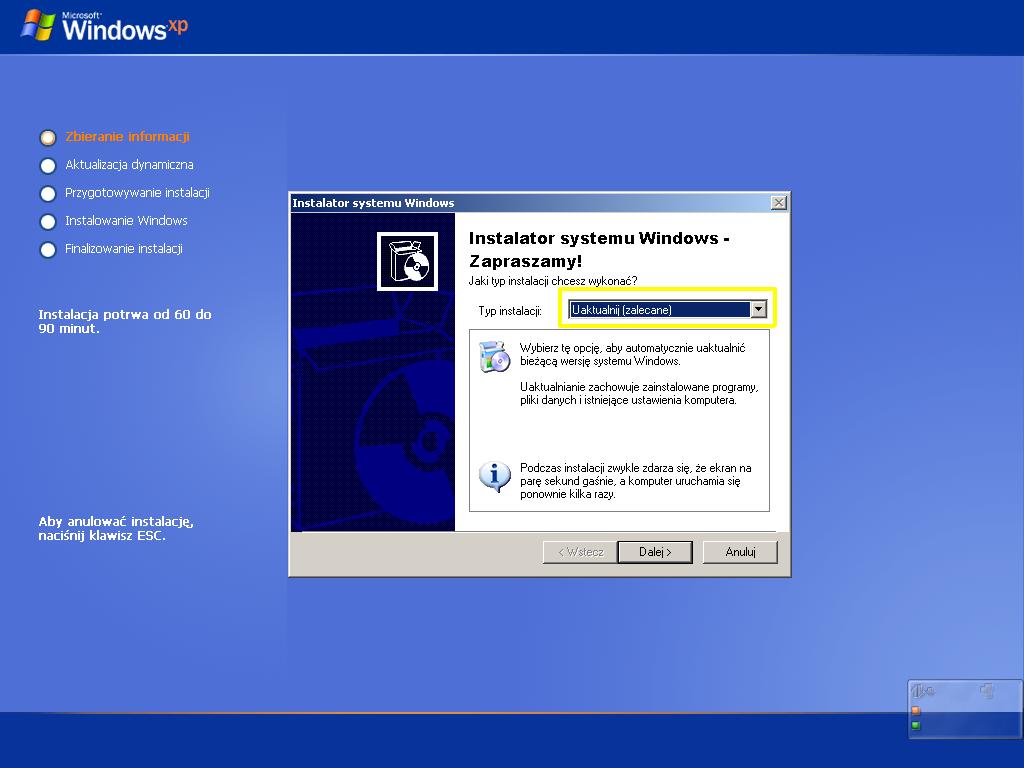Click the 'Instalator systemu Windows - Zapraszamy!' heading
The width and height of the screenshot is (1024, 768).
pos(599,249)
